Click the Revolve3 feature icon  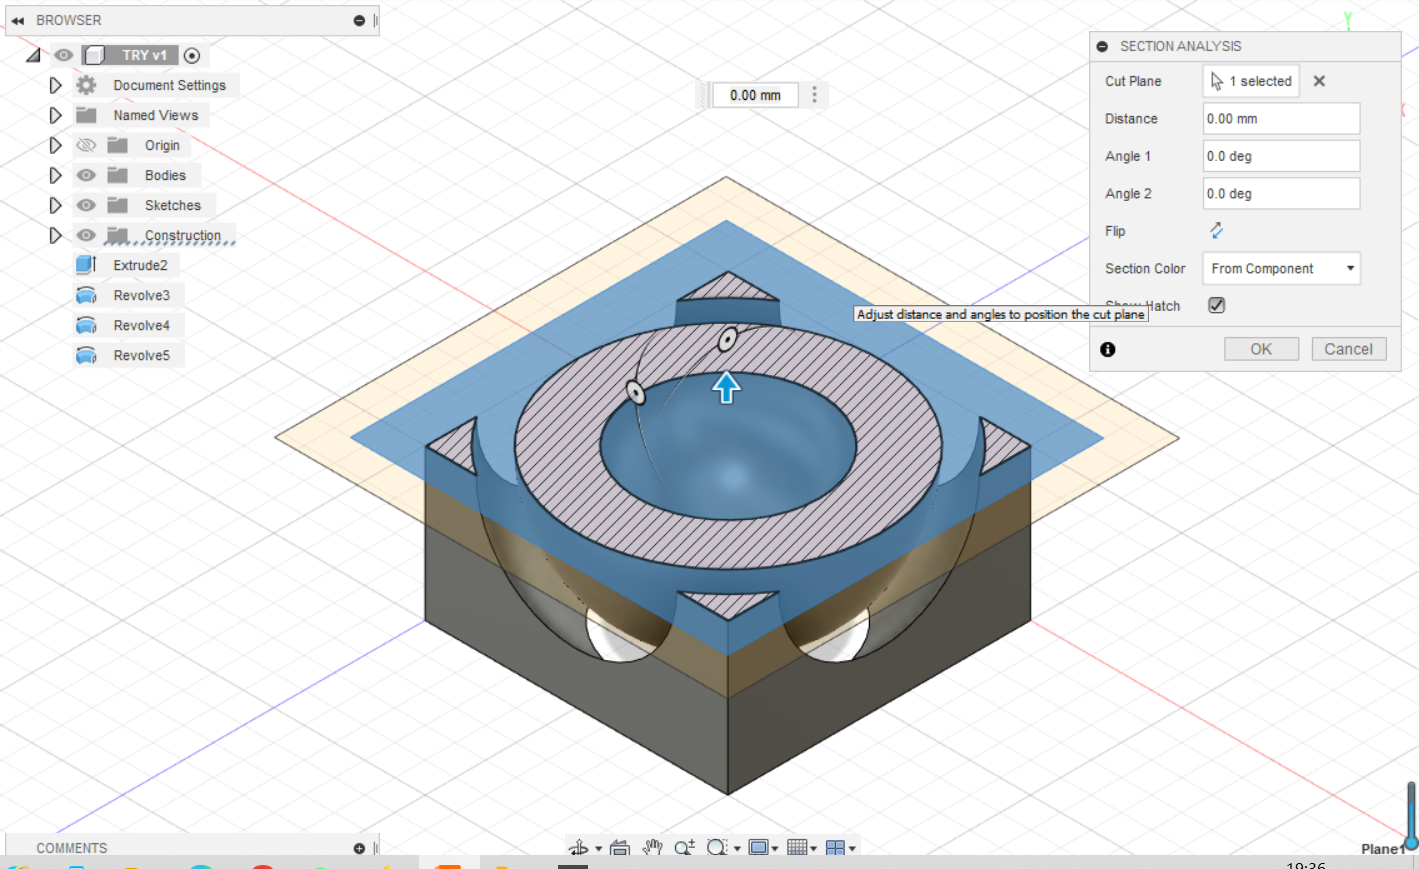coord(87,295)
